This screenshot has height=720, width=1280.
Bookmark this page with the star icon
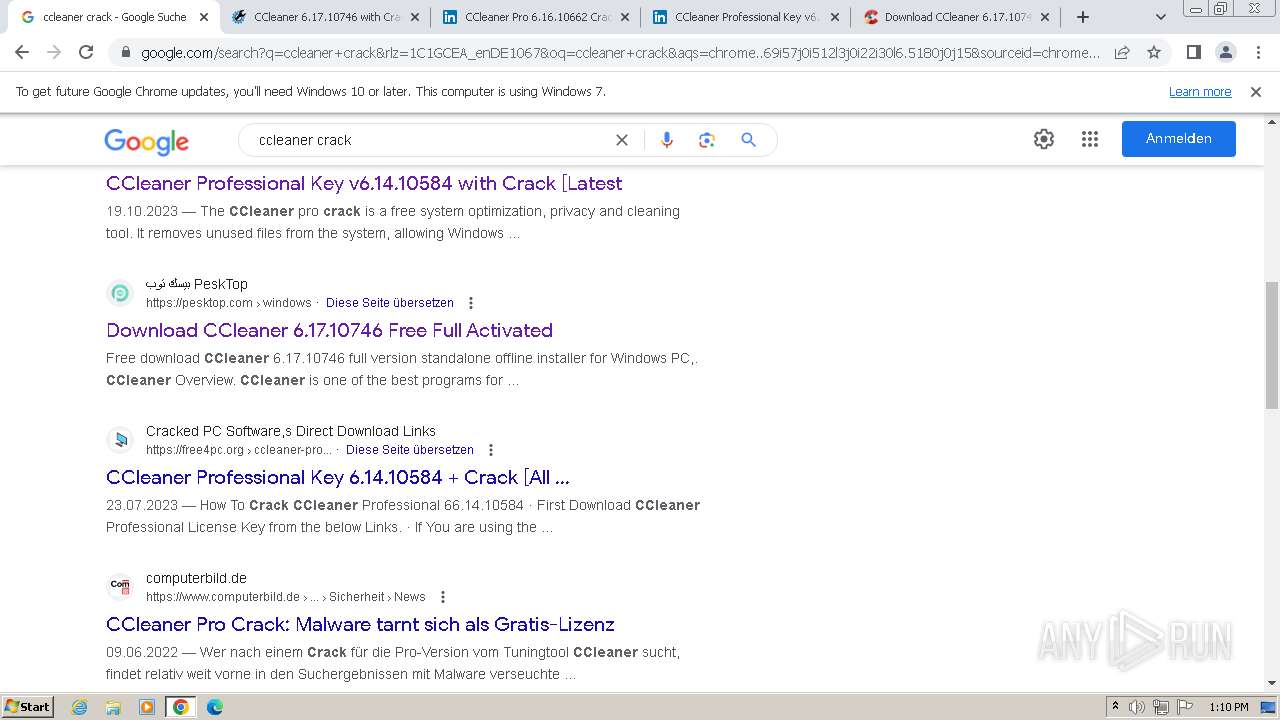pyautogui.click(x=1154, y=52)
